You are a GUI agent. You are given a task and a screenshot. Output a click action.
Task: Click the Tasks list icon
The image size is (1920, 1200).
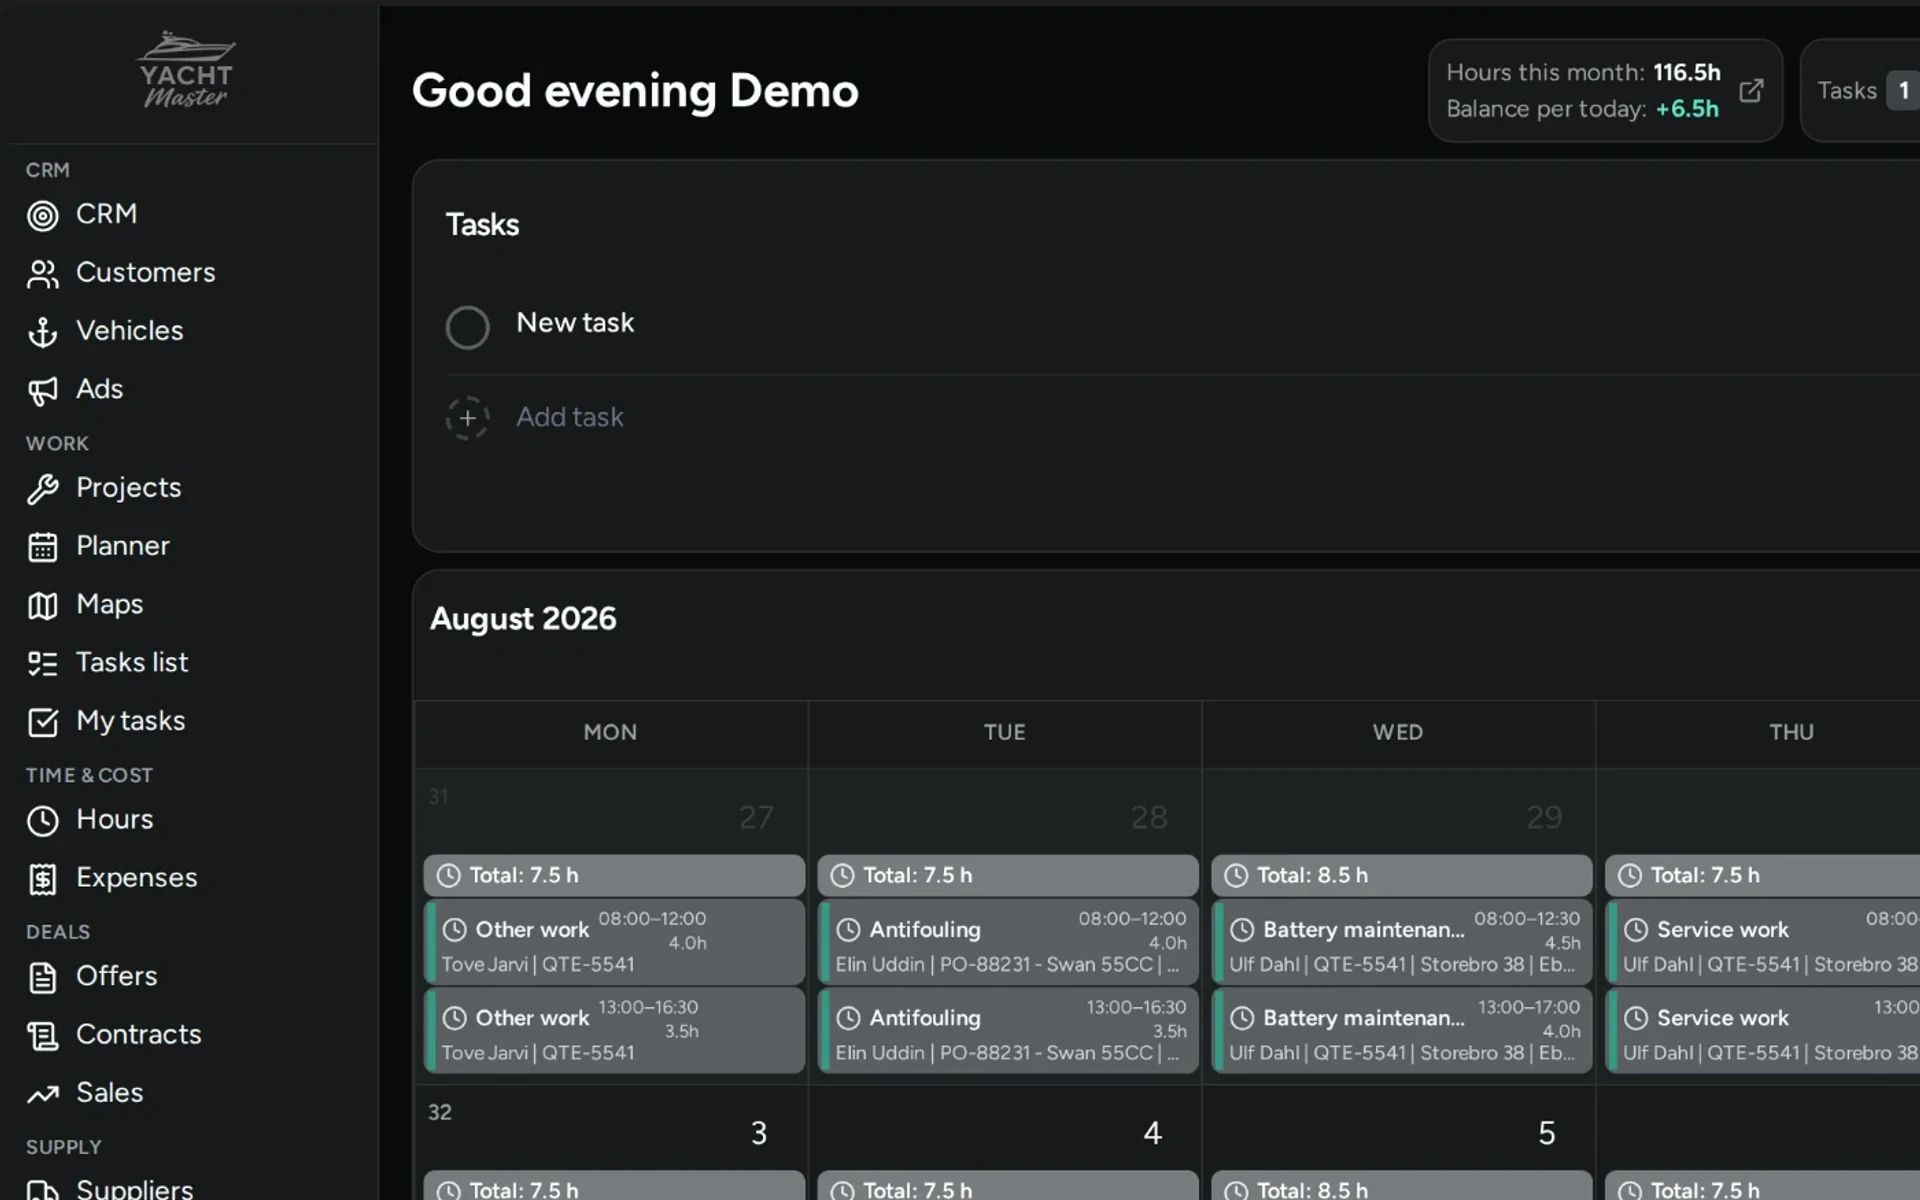(42, 663)
